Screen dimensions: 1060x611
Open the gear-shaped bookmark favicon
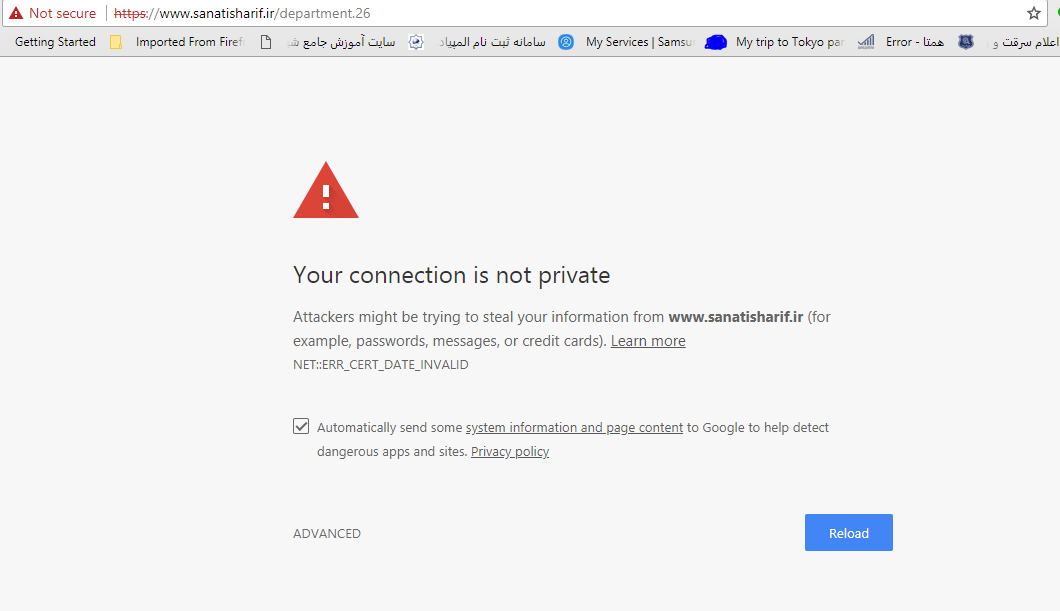click(416, 42)
